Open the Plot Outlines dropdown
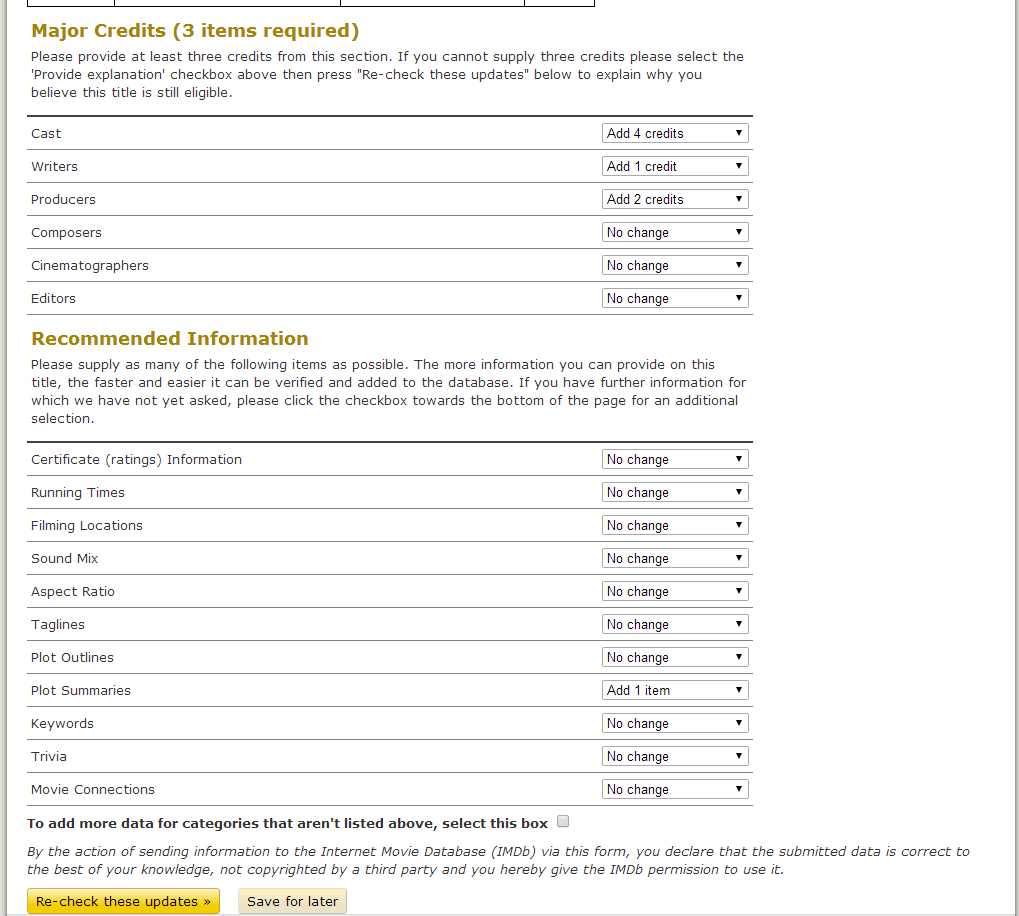Viewport: 1019px width, 916px height. pos(675,657)
